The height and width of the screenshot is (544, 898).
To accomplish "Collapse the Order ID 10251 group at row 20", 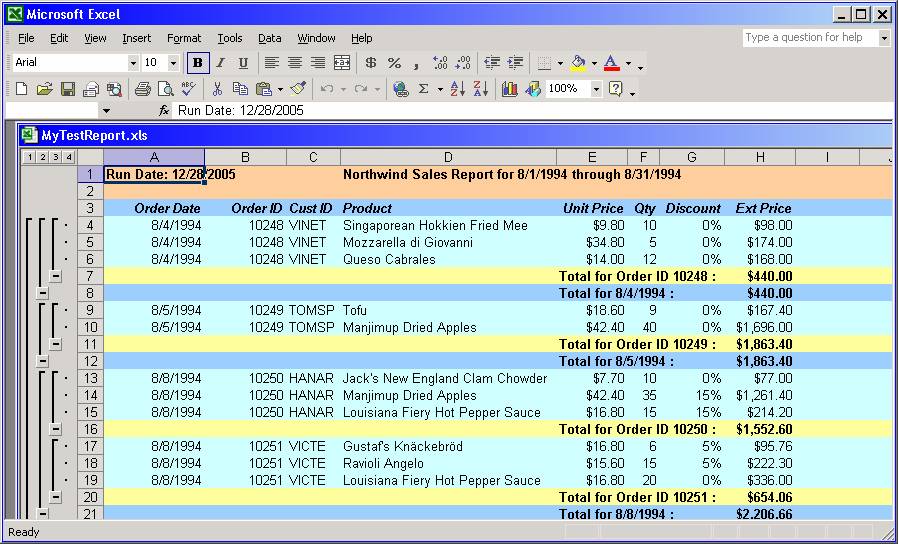I will point(56,497).
